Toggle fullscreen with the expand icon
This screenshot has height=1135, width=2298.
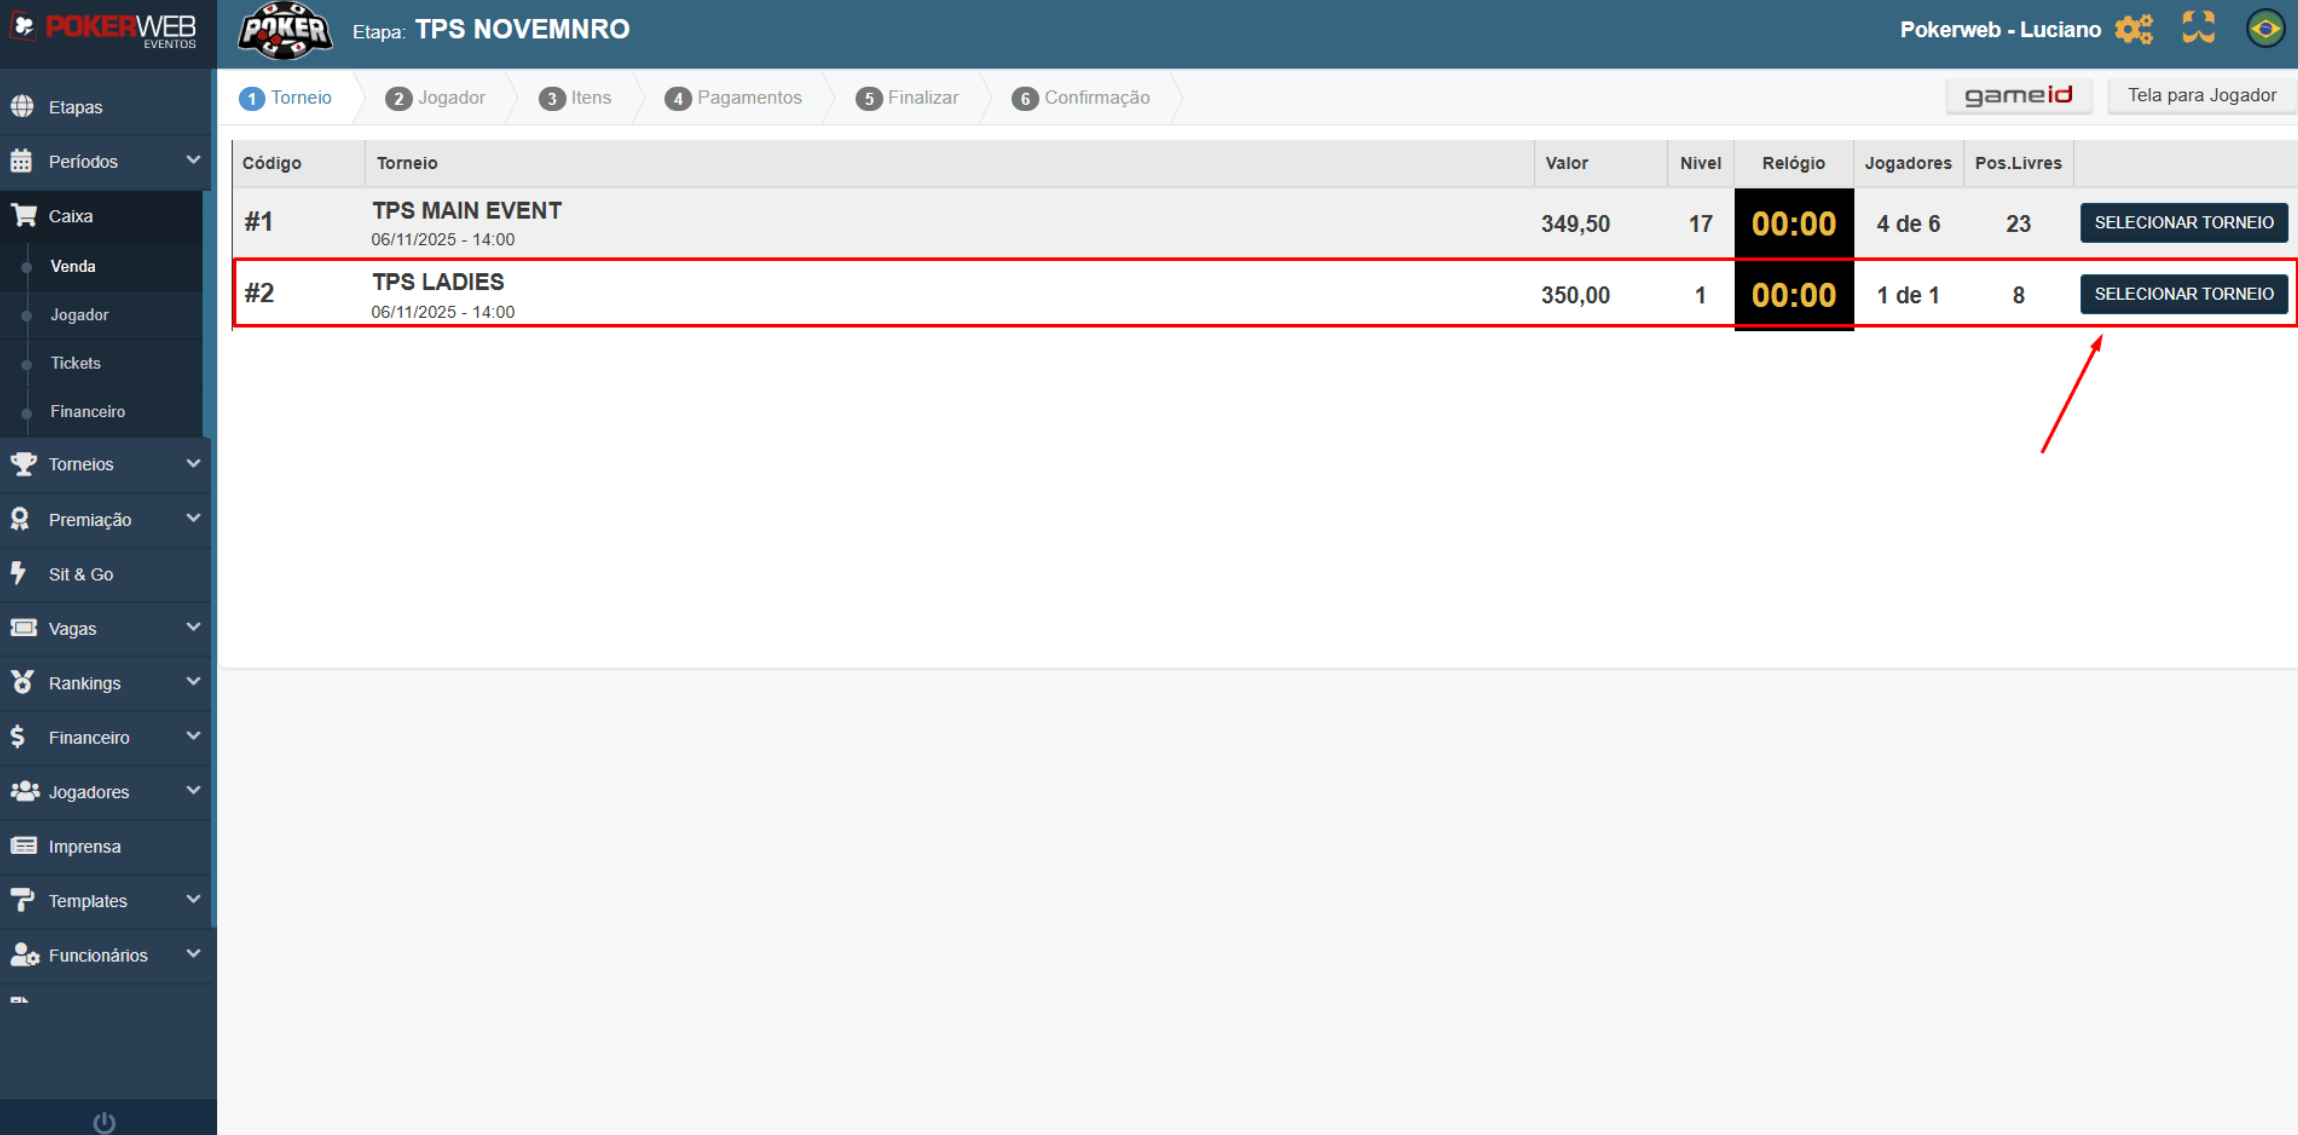pyautogui.click(x=2199, y=28)
